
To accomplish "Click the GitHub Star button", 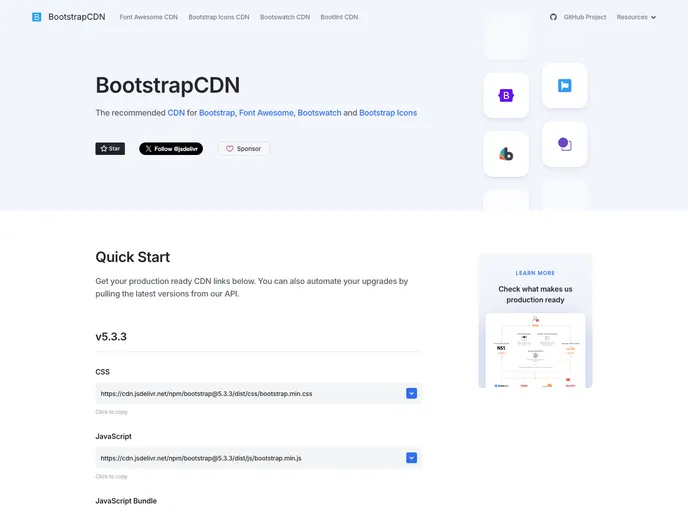I will pos(110,149).
